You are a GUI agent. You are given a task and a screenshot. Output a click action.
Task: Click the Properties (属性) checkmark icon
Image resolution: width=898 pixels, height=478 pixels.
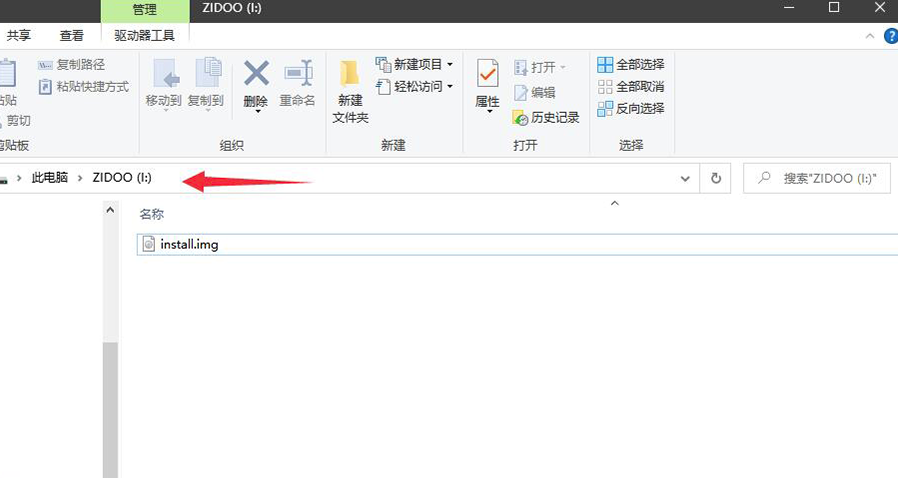point(487,73)
